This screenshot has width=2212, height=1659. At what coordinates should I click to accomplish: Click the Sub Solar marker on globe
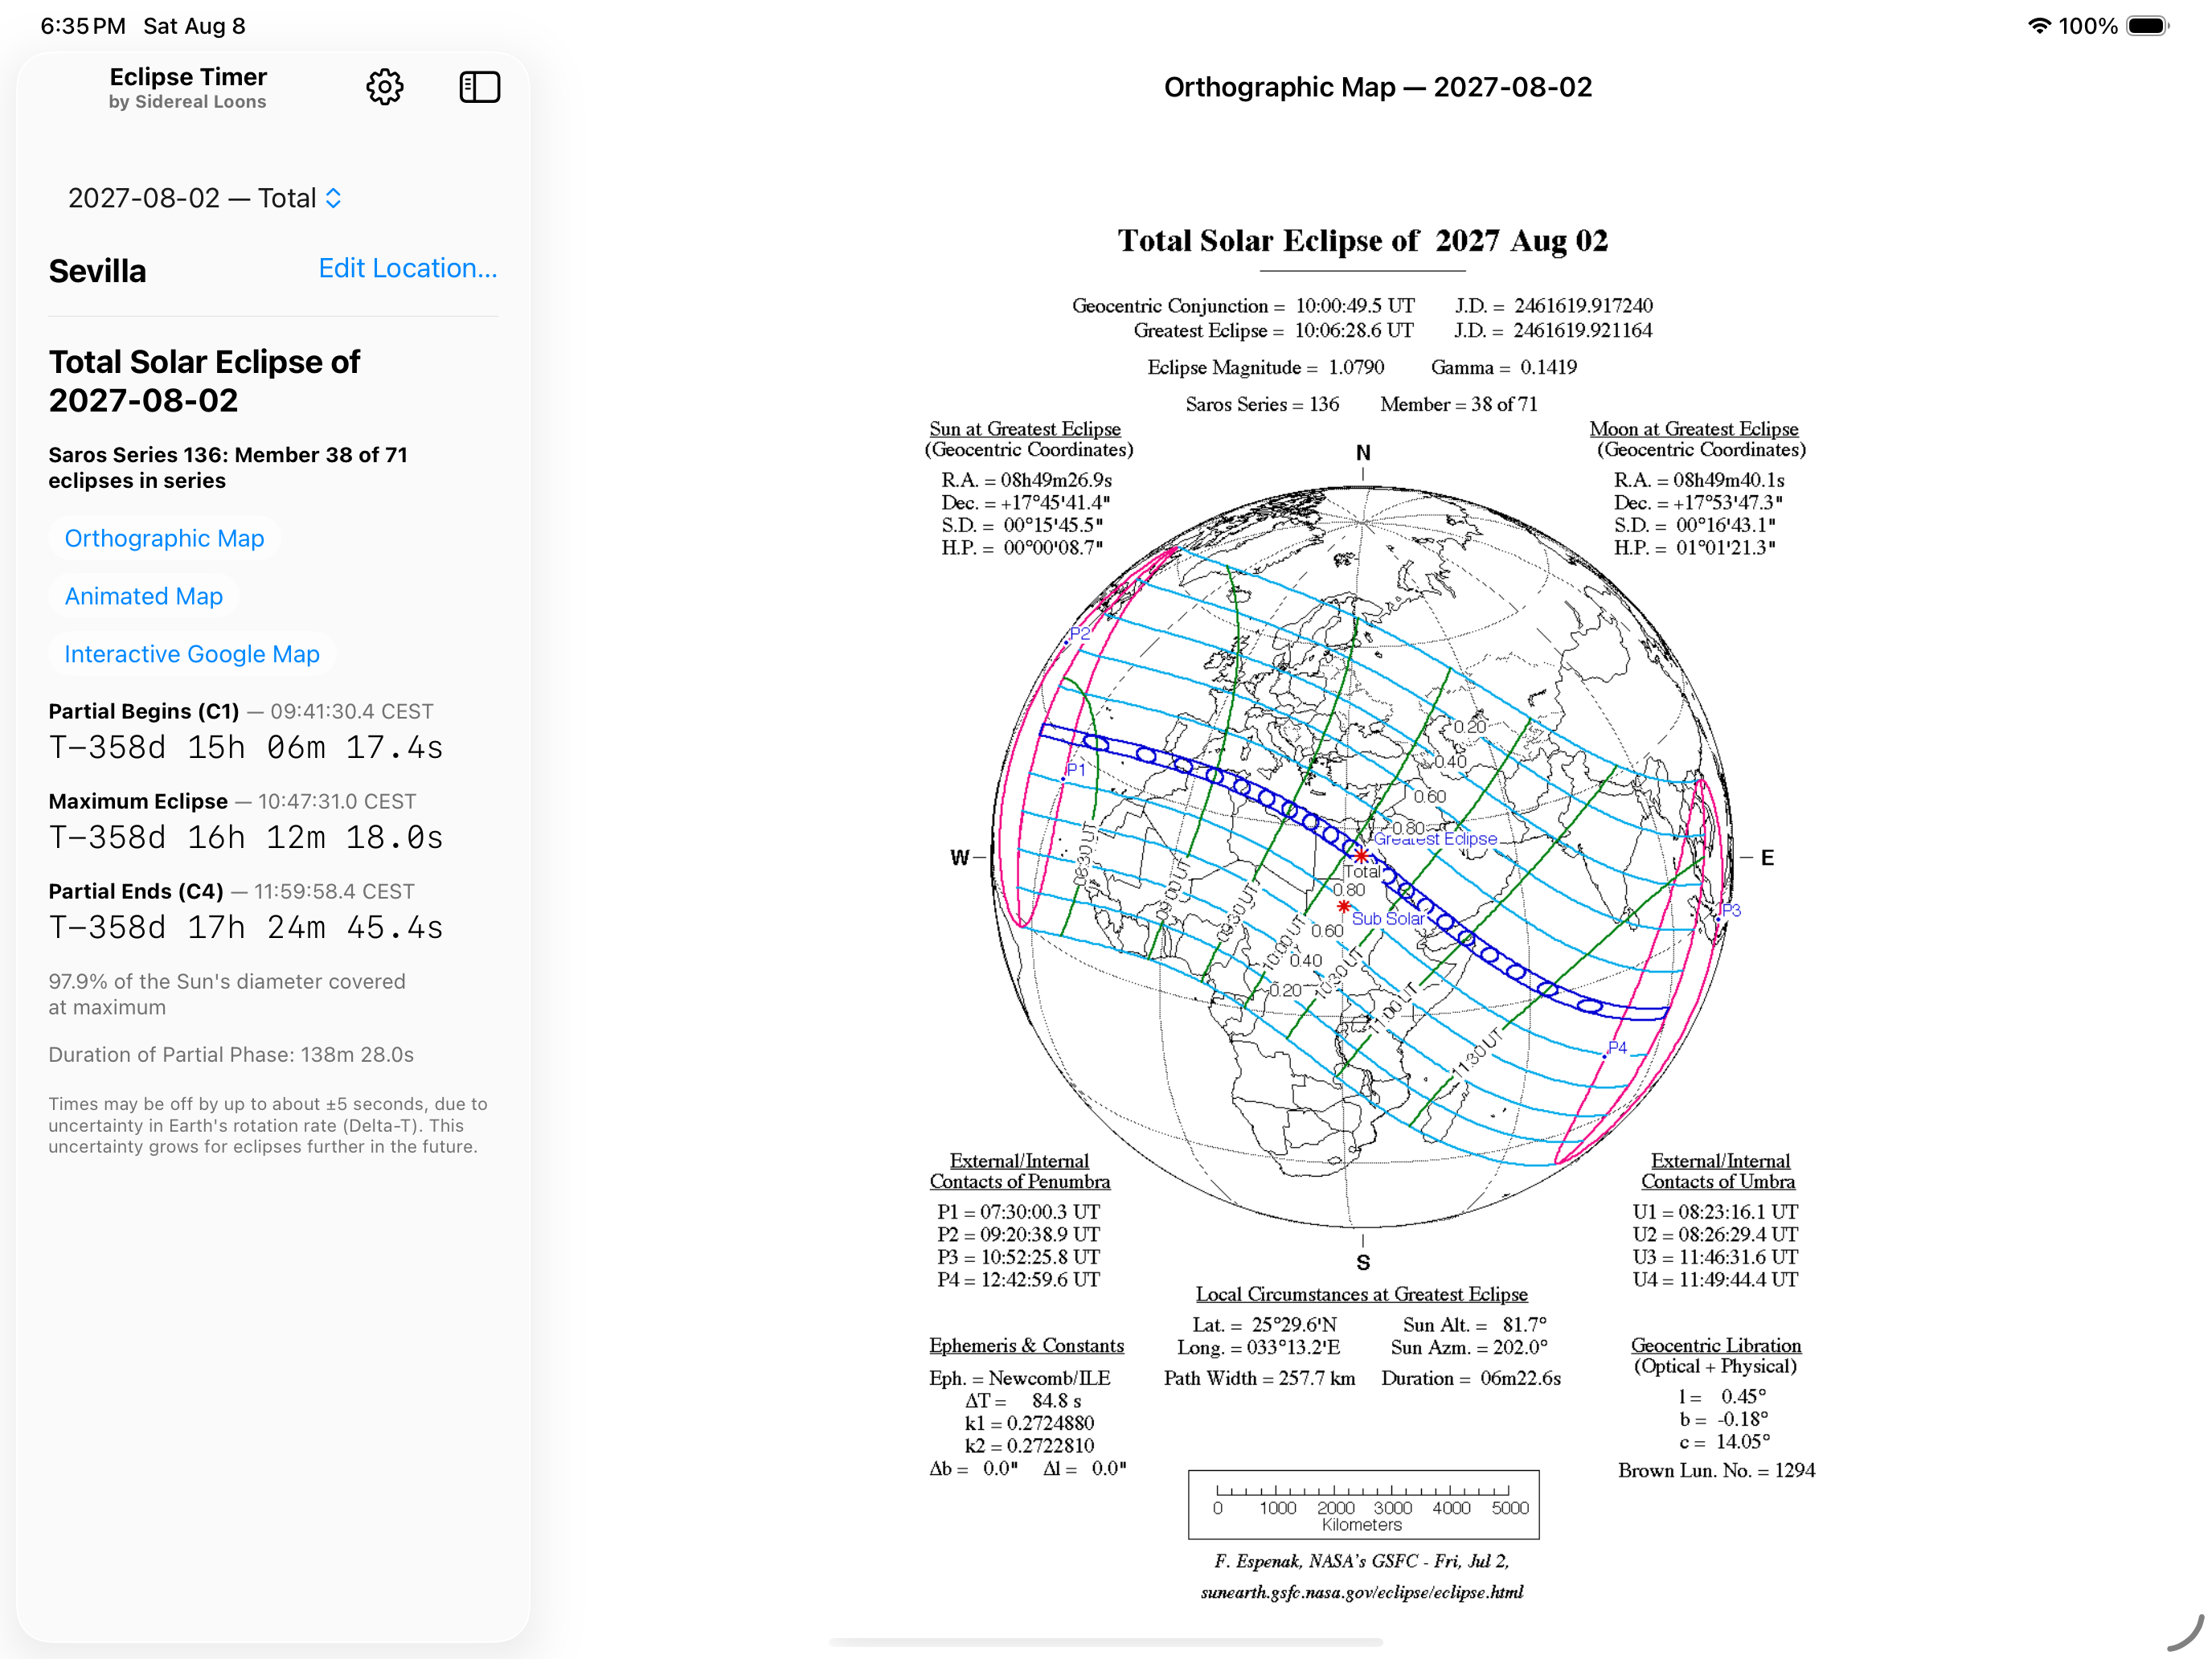click(x=1343, y=906)
